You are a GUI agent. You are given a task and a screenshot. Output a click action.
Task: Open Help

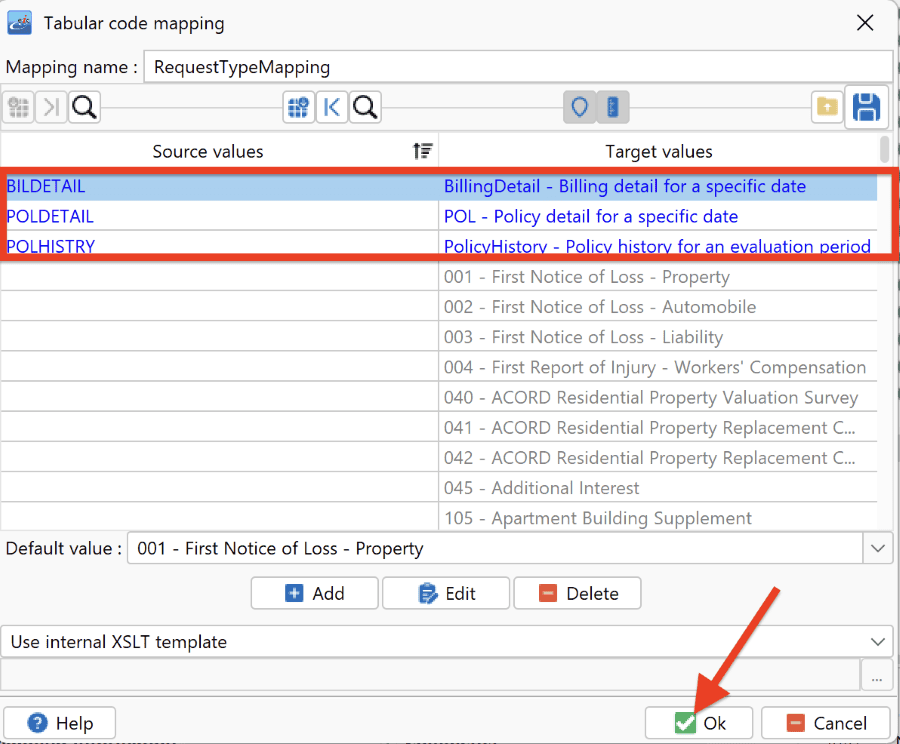[60, 723]
